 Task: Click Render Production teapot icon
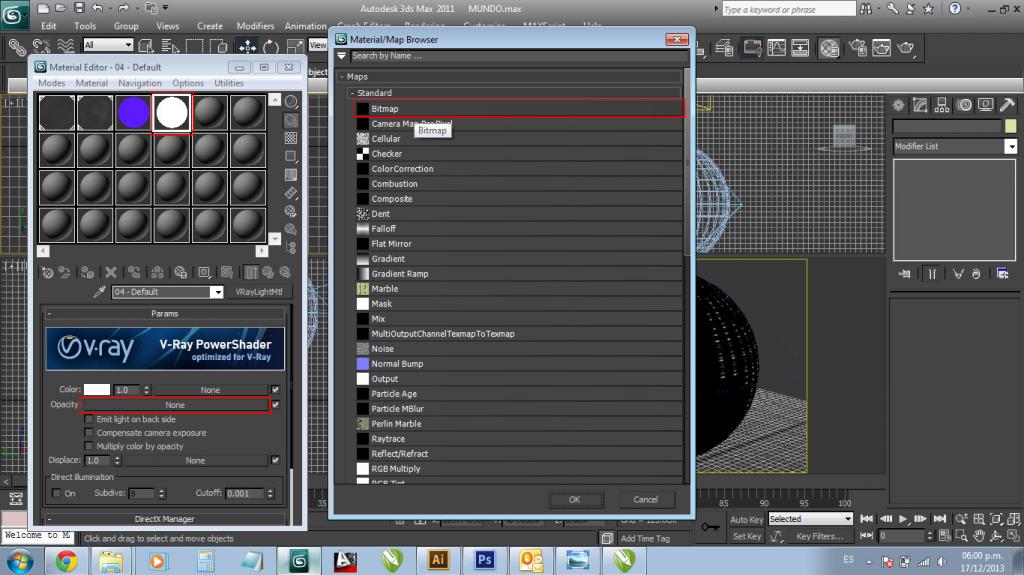click(x=906, y=48)
